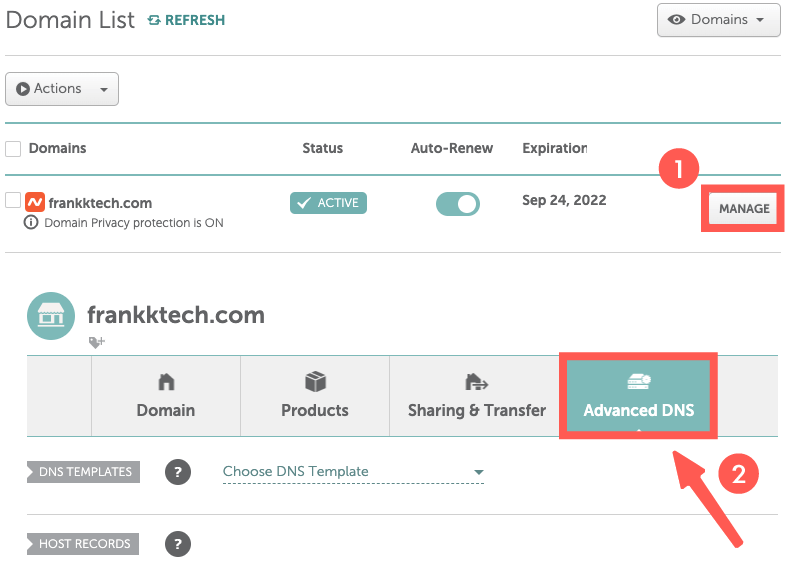
Task: Open the Sharing & Transfer tab
Action: coord(477,395)
